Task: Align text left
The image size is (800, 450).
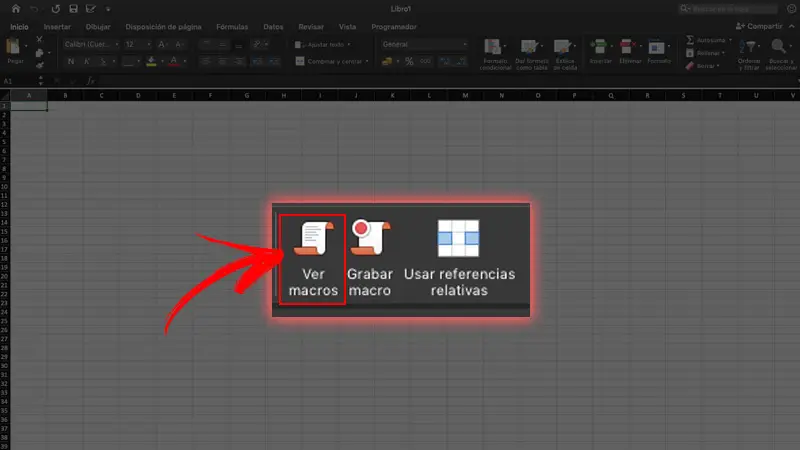Action: pyautogui.click(x=206, y=61)
